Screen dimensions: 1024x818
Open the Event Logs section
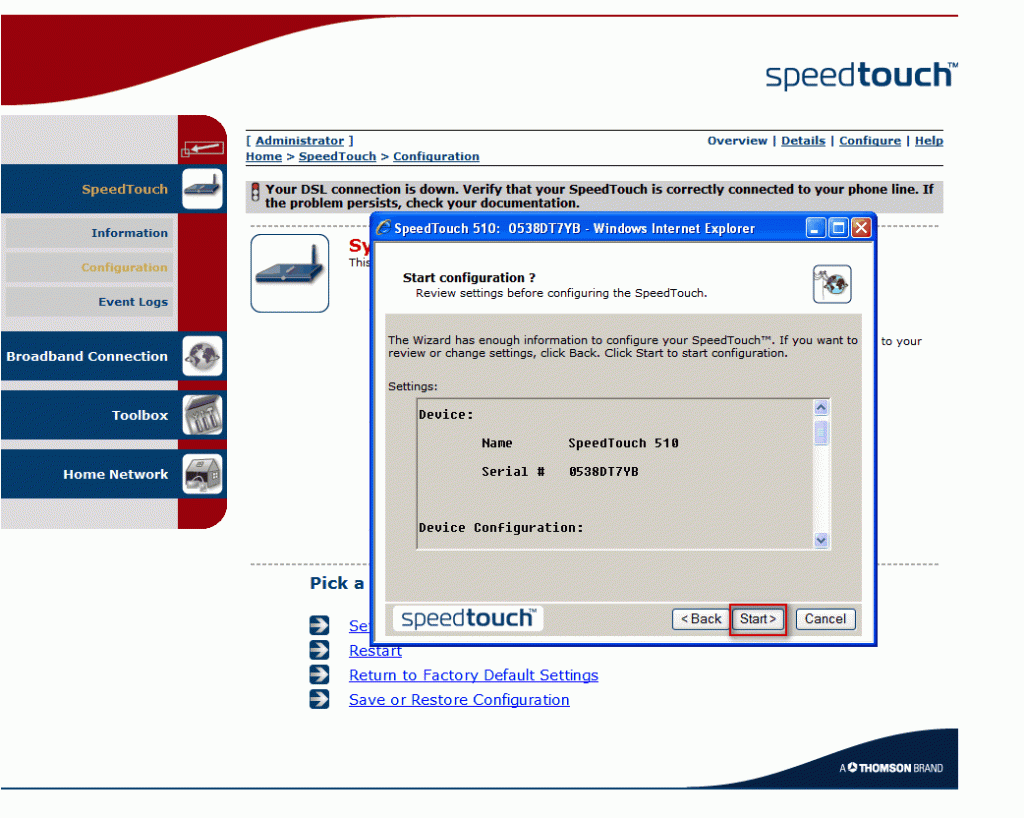(x=133, y=301)
